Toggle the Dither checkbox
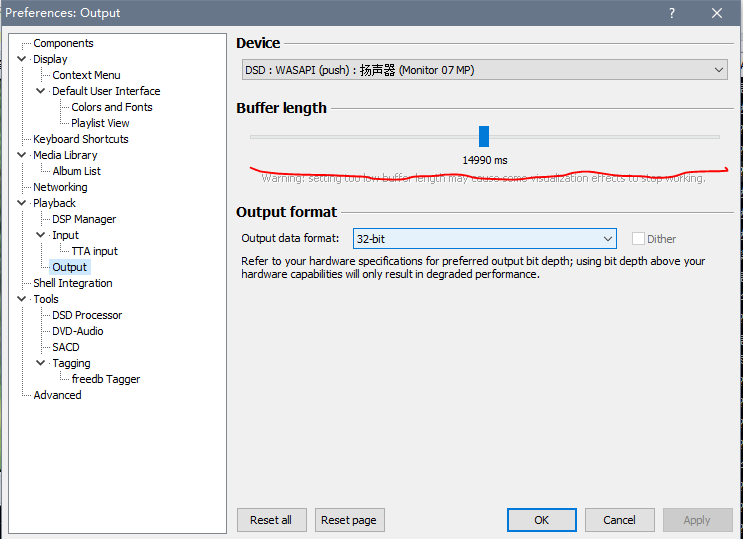This screenshot has height=539, width=743. click(638, 239)
